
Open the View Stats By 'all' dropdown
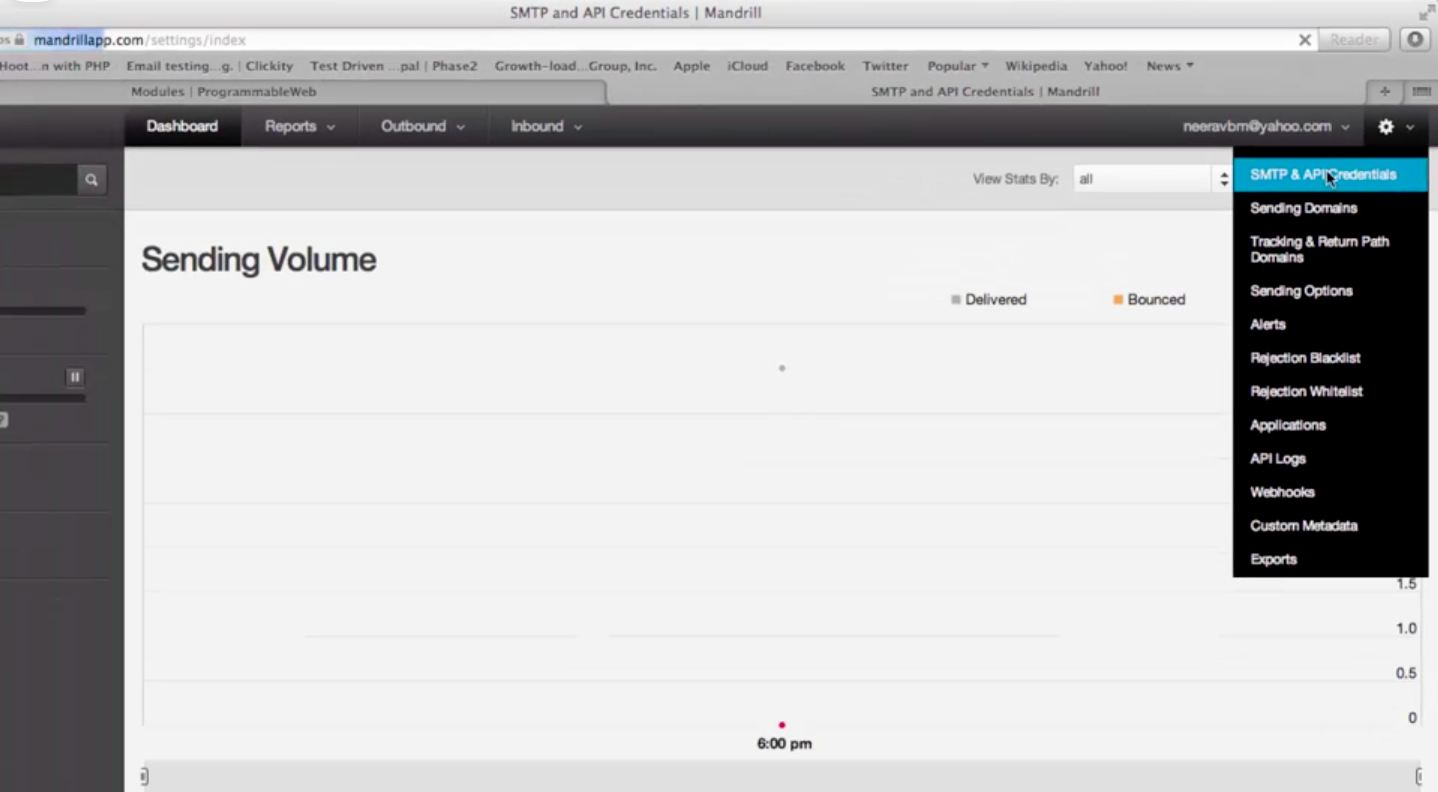click(x=1152, y=179)
